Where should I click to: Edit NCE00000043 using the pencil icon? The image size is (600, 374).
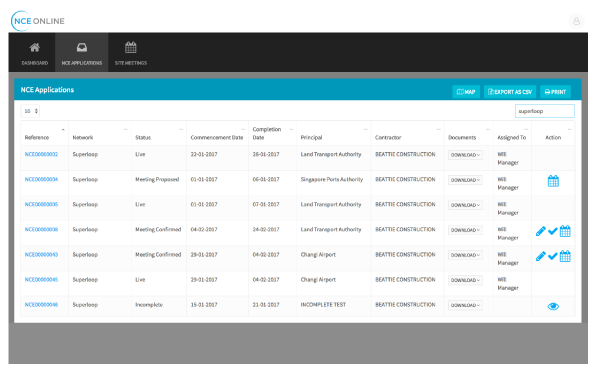540,256
